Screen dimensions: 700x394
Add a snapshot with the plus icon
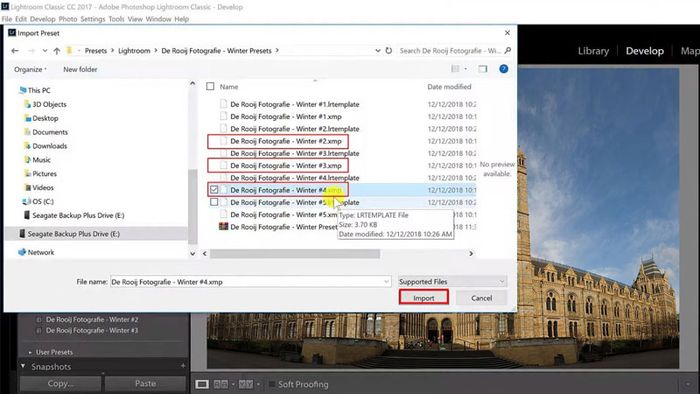coord(183,366)
